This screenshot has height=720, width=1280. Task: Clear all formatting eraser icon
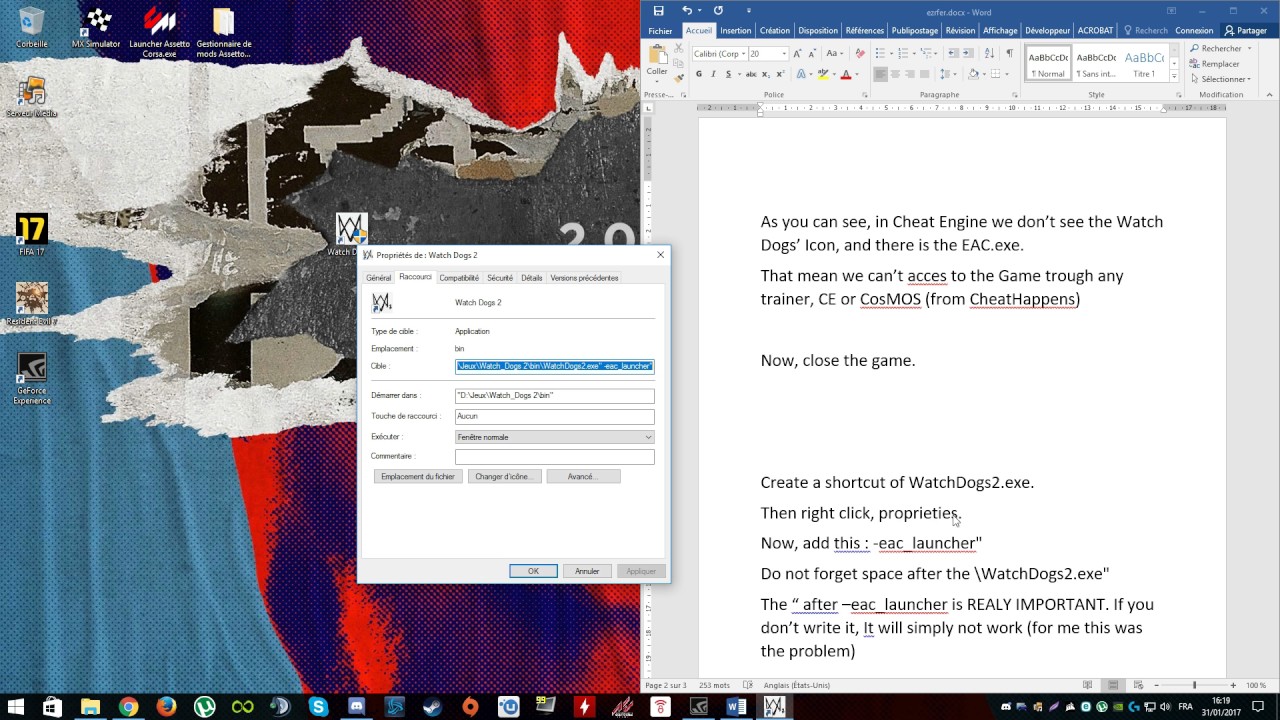click(x=860, y=53)
